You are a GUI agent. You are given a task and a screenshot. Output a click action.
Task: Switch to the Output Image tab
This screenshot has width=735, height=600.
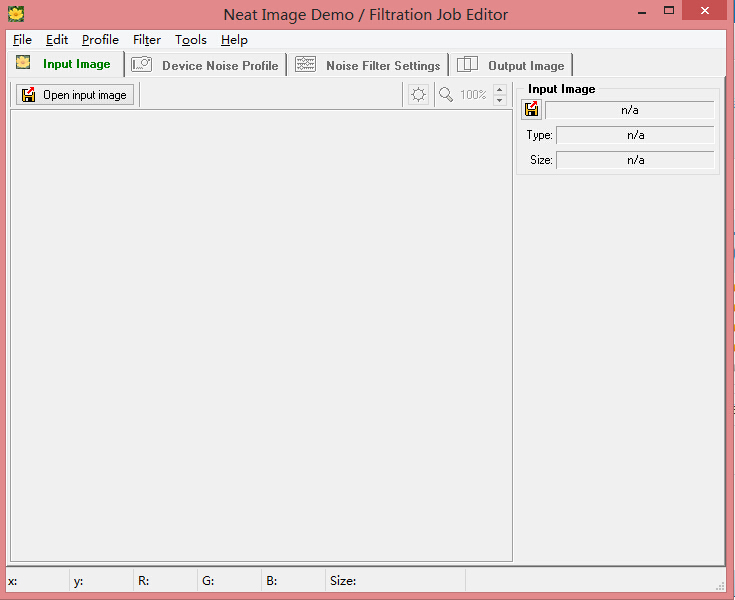(x=511, y=65)
